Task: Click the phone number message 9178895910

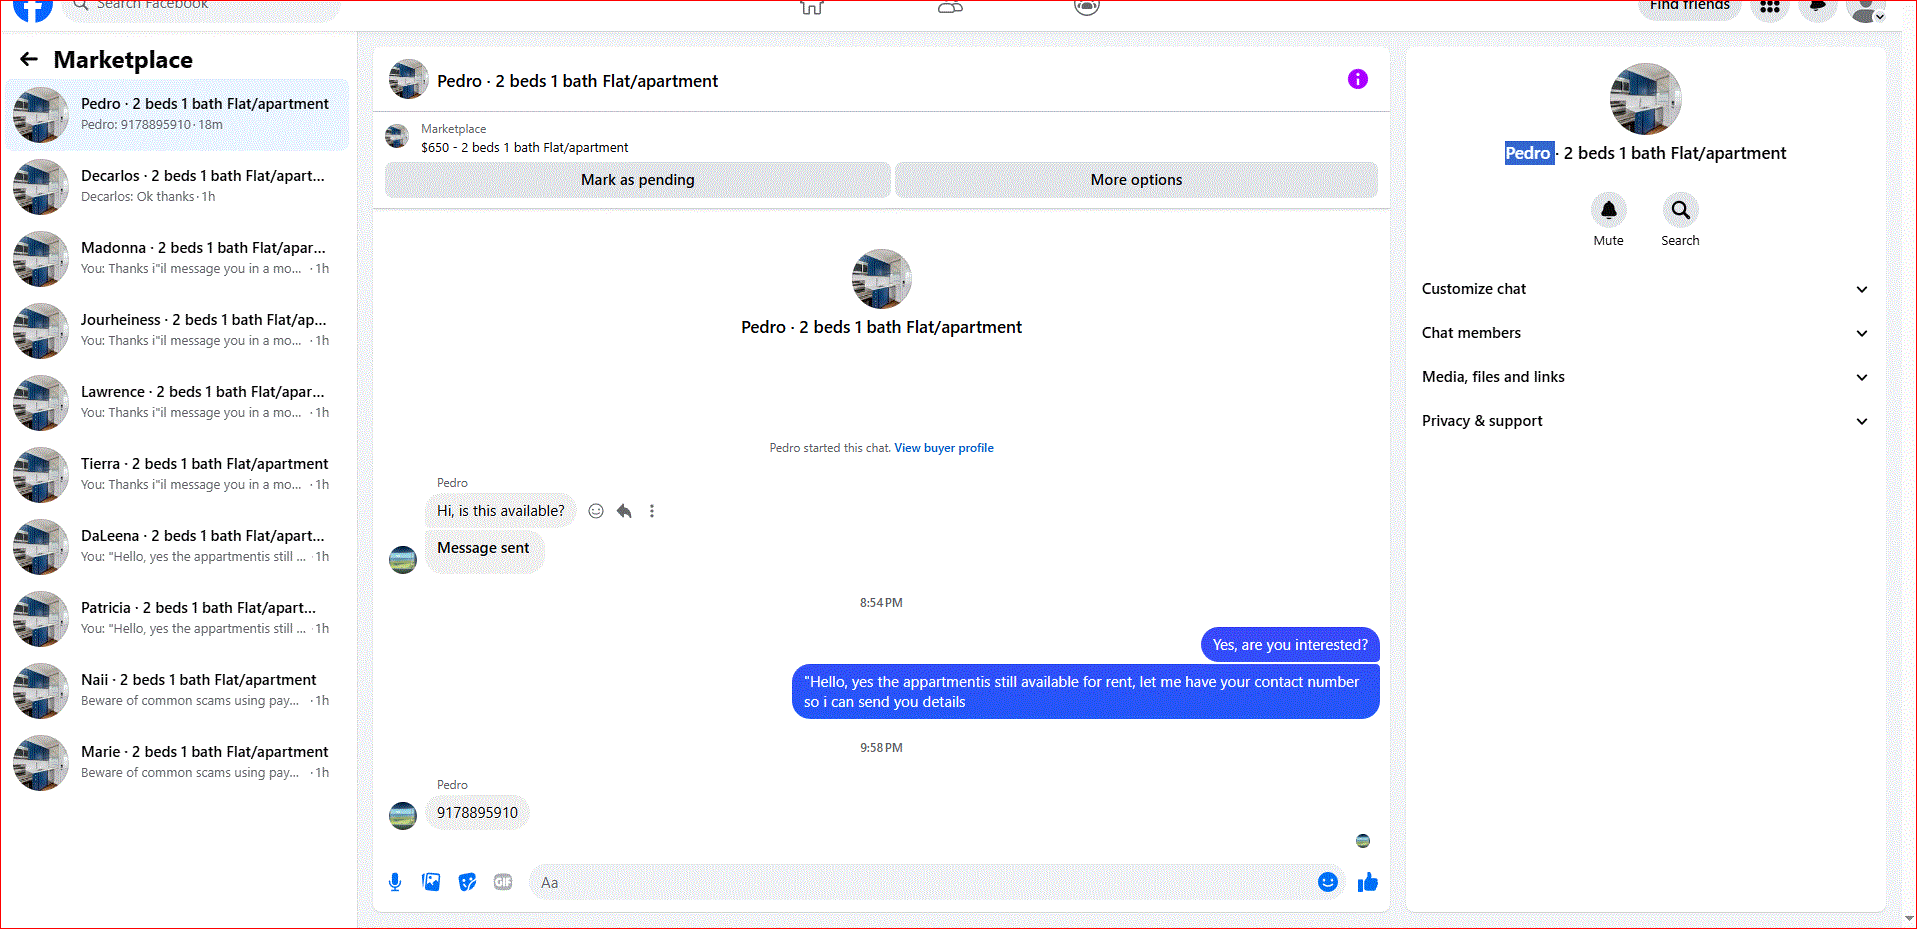Action: [x=477, y=813]
